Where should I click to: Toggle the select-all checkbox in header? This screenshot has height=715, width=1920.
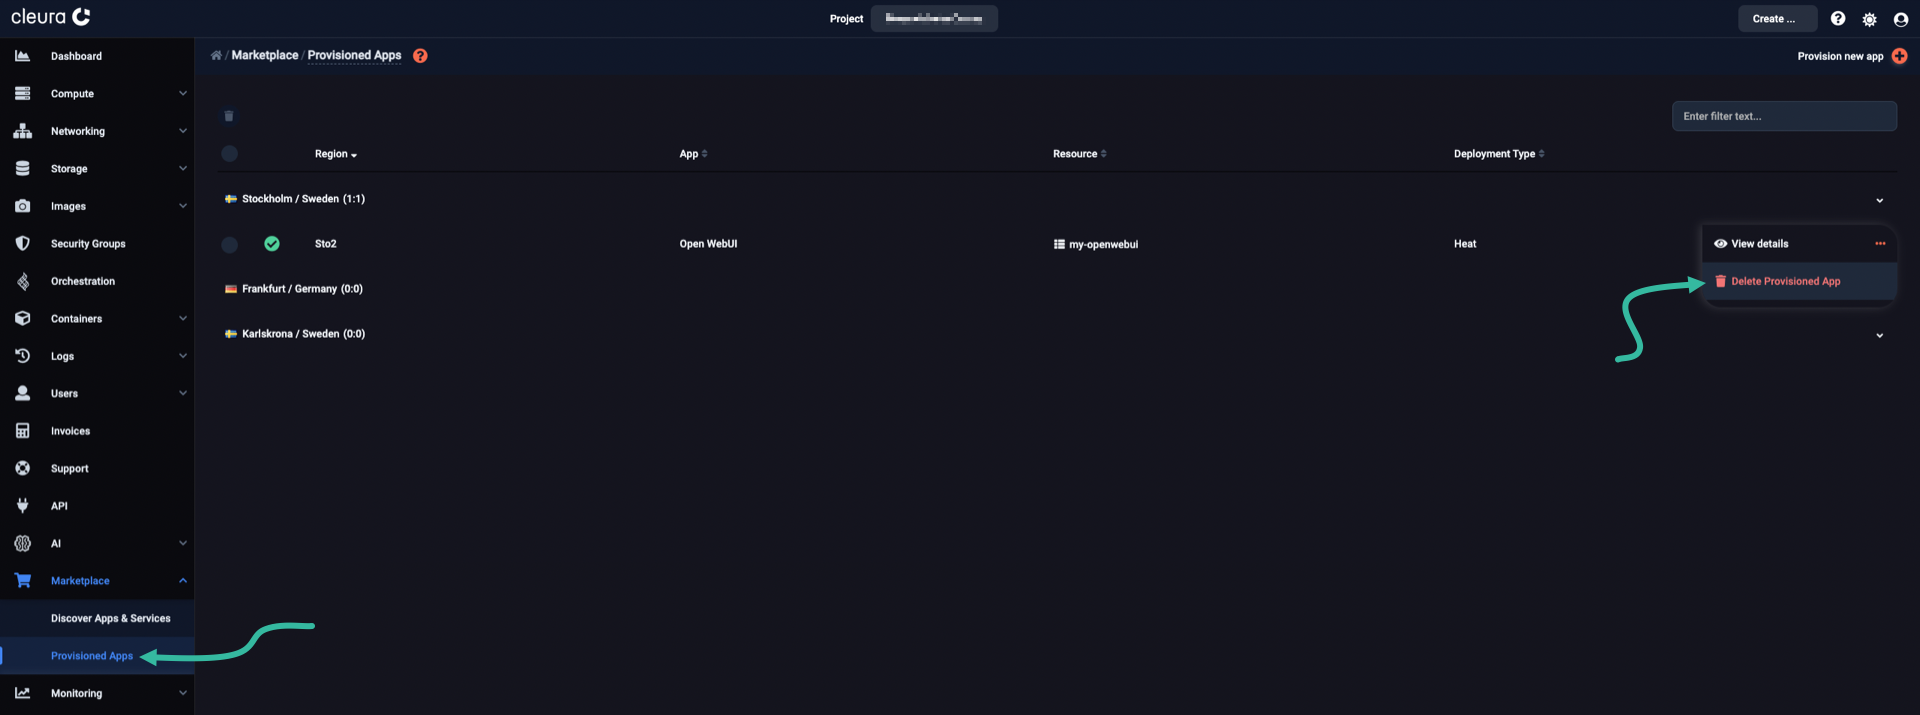[229, 153]
